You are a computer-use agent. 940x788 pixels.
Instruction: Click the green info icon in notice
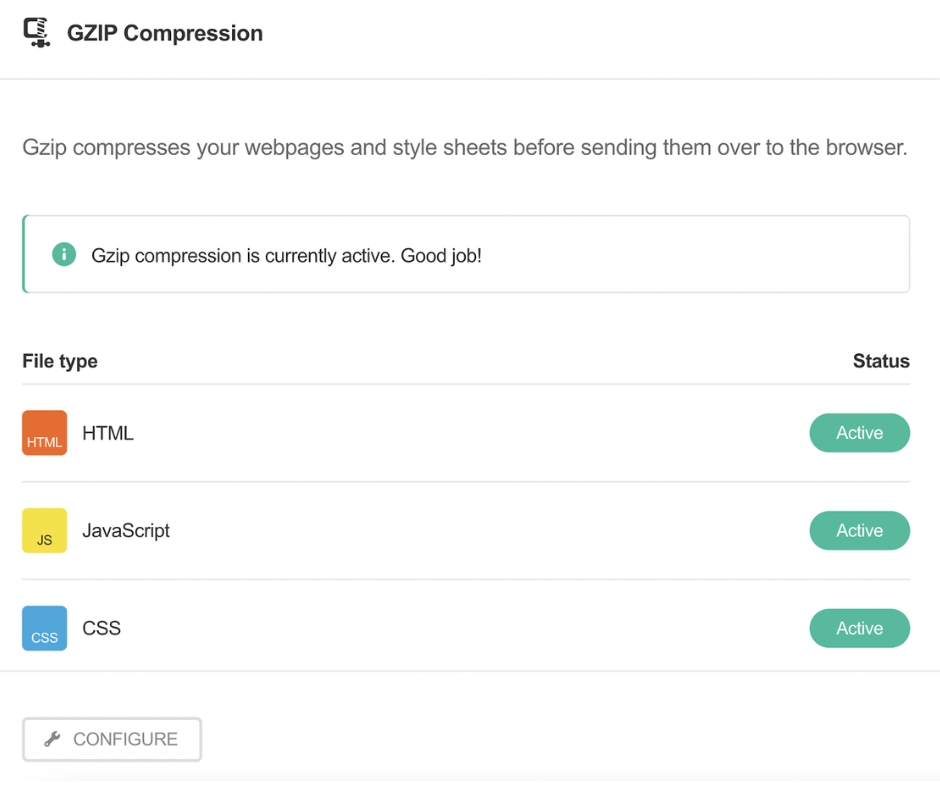click(64, 254)
